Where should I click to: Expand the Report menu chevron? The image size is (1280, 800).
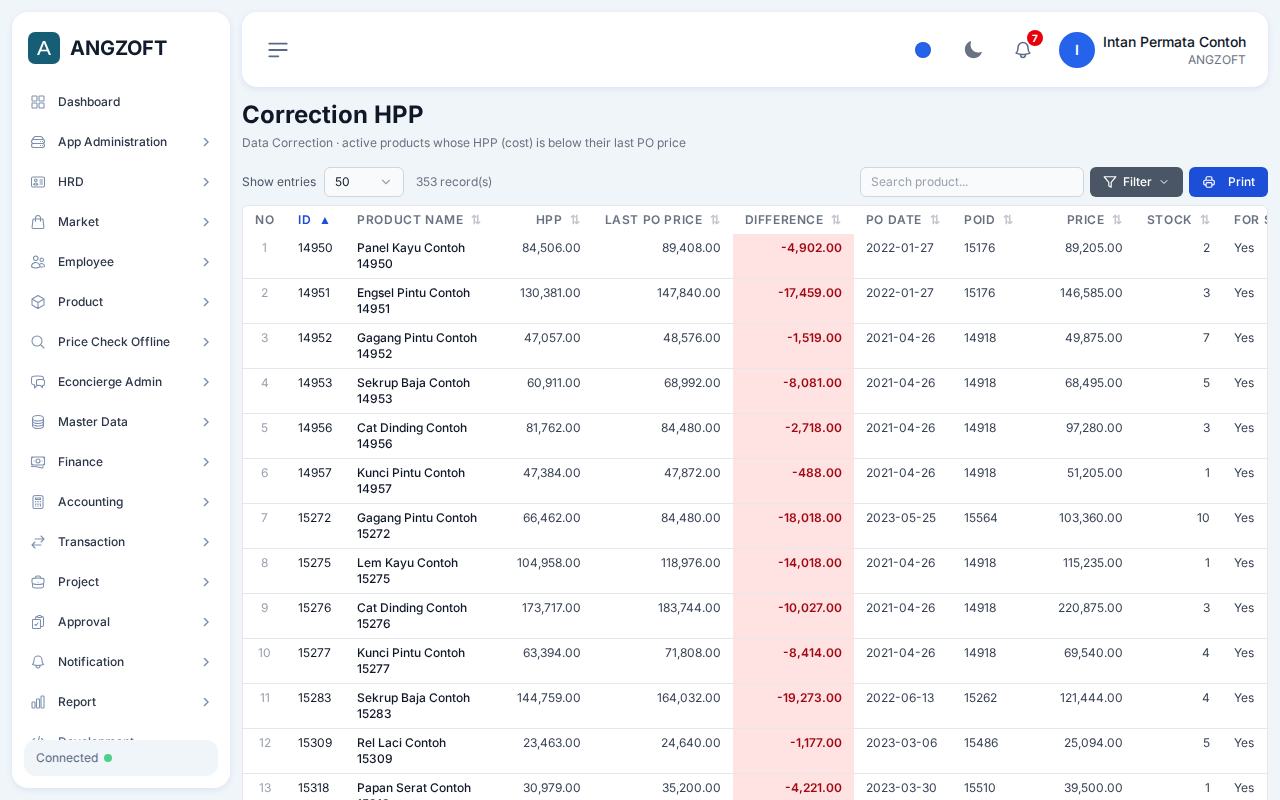206,702
